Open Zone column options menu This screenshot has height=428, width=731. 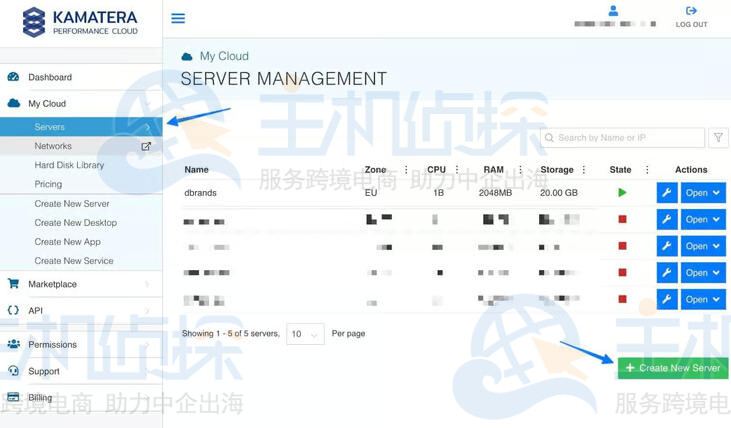(406, 170)
